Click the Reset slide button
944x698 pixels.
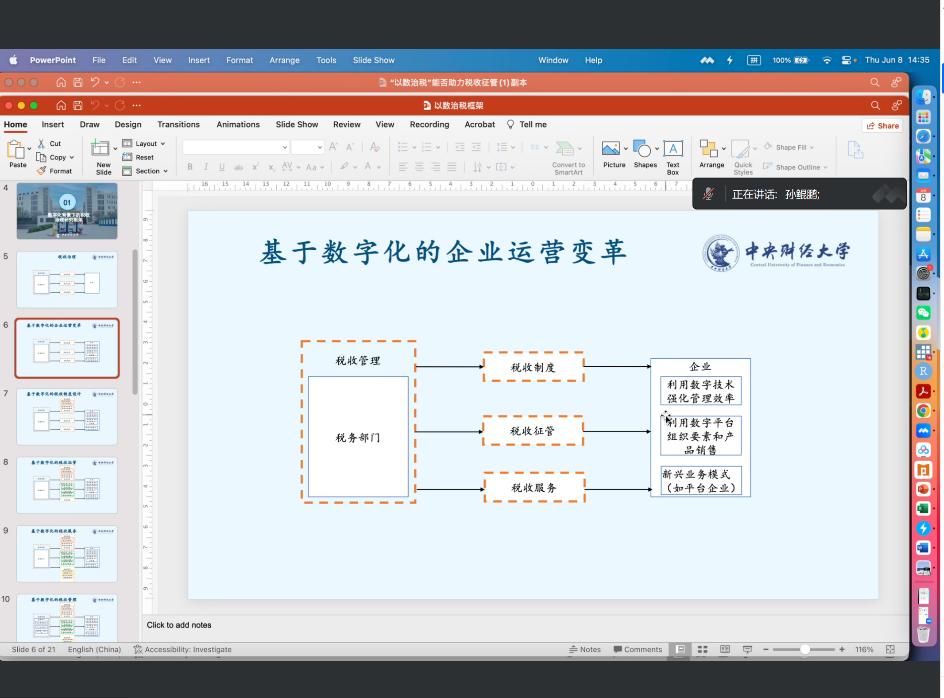click(144, 157)
